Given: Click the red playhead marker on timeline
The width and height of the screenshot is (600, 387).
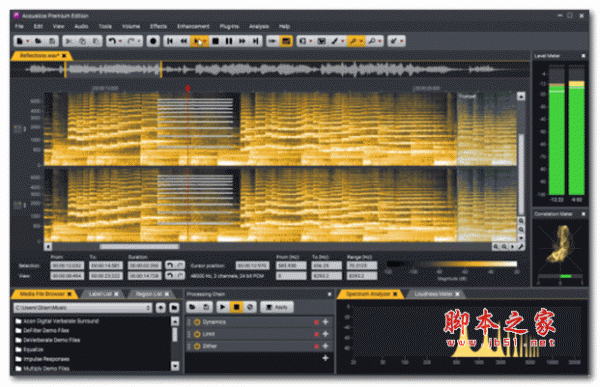Looking at the screenshot, I should (x=188, y=88).
